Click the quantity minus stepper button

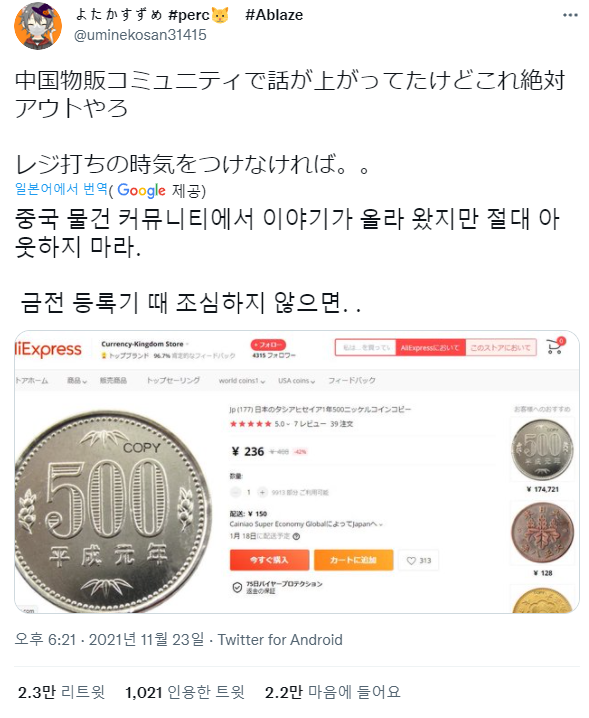pyautogui.click(x=235, y=492)
